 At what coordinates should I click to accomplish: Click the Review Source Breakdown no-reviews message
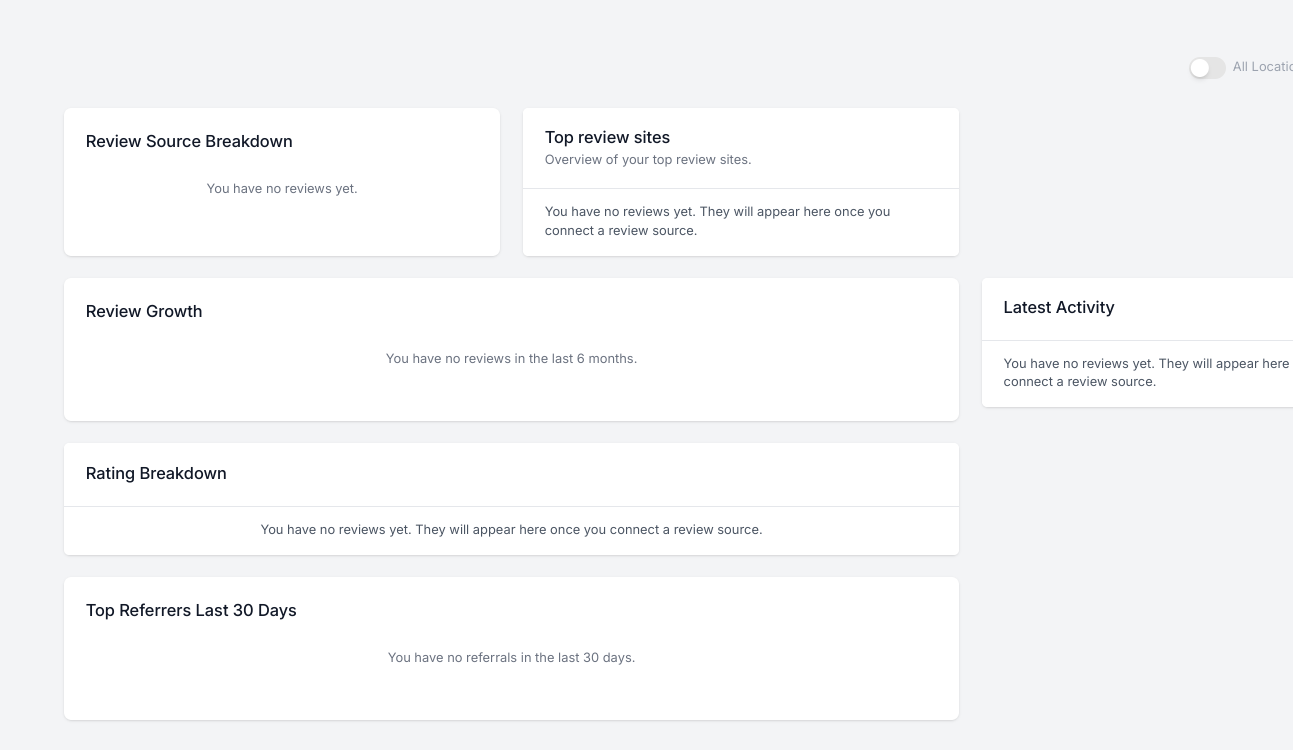282,188
